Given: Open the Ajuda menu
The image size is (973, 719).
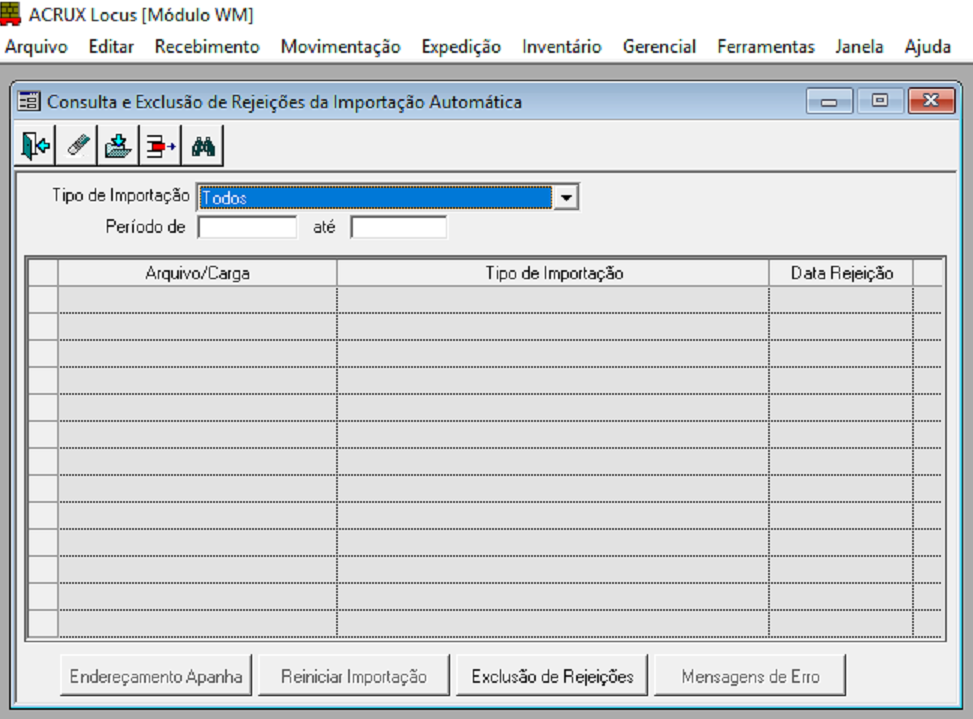Looking at the screenshot, I should pyautogui.click(x=927, y=47).
